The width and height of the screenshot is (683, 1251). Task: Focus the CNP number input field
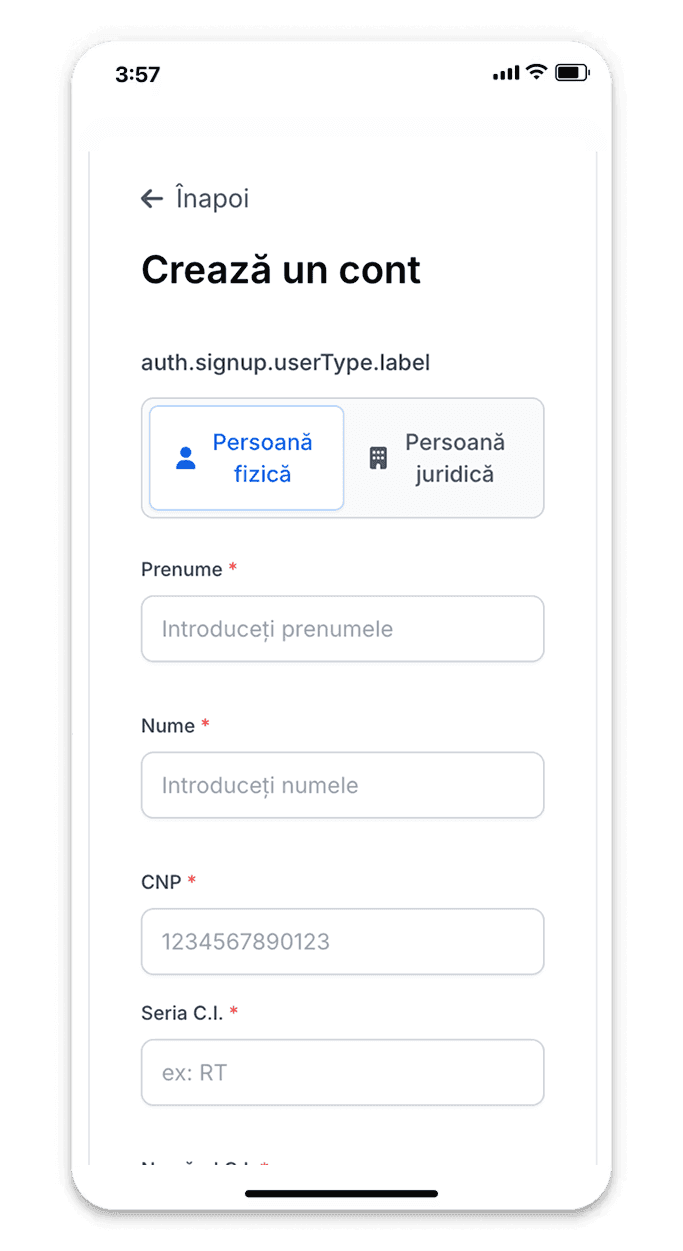[x=342, y=941]
